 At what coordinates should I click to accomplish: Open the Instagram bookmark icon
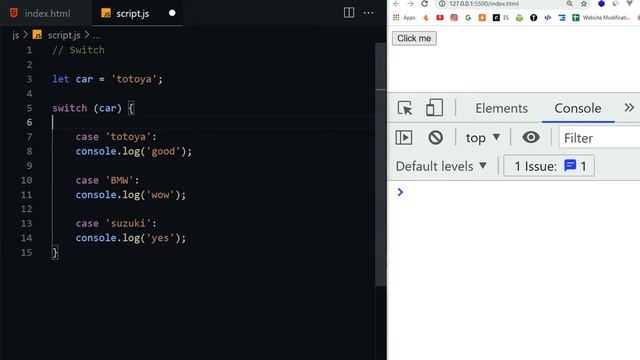click(454, 18)
